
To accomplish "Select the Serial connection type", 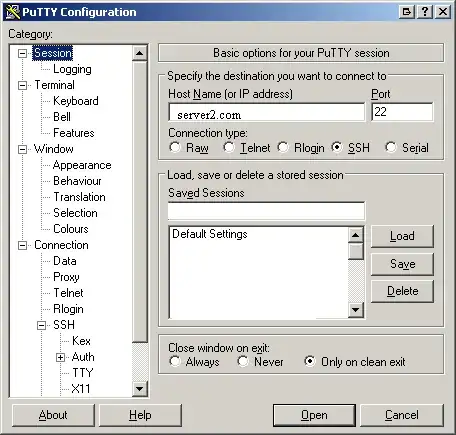I will tap(391, 147).
